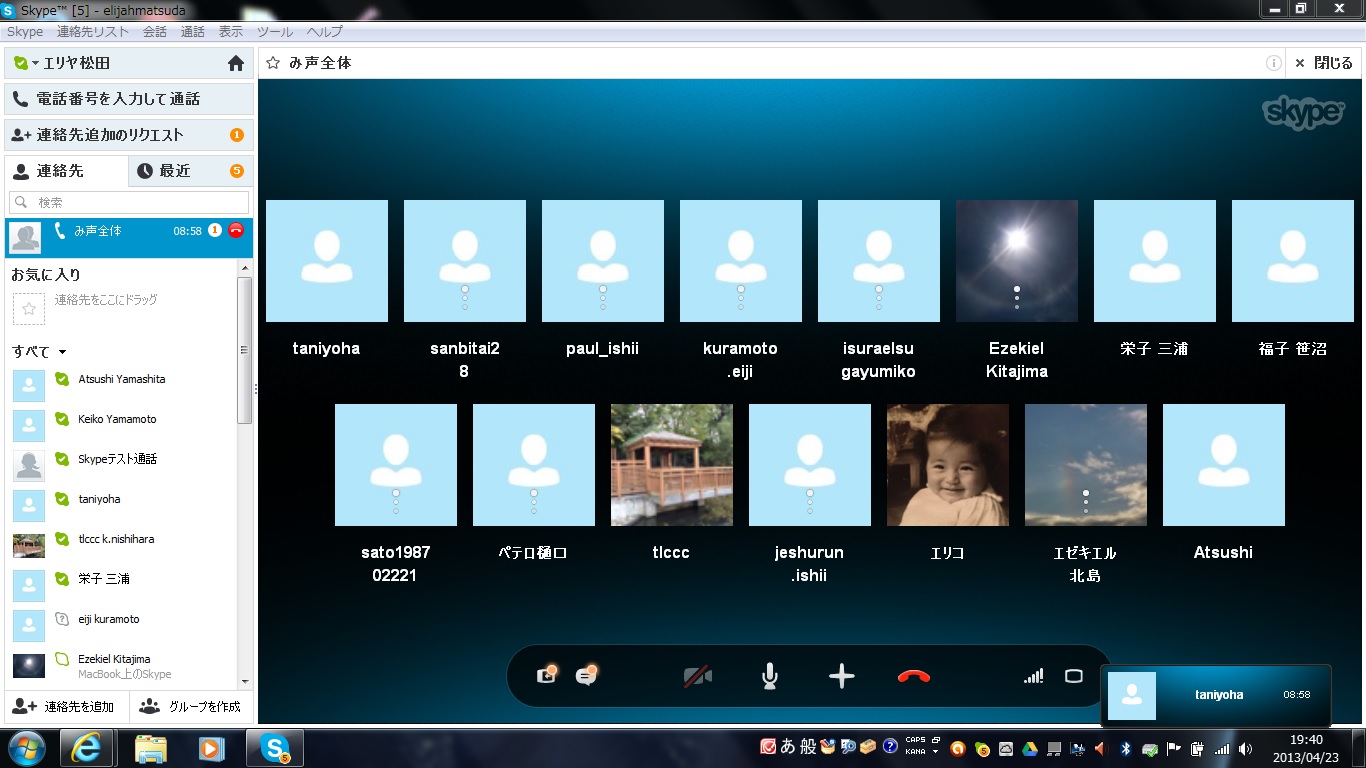Mute the microphone in call controls
The image size is (1366, 768).
coord(769,677)
